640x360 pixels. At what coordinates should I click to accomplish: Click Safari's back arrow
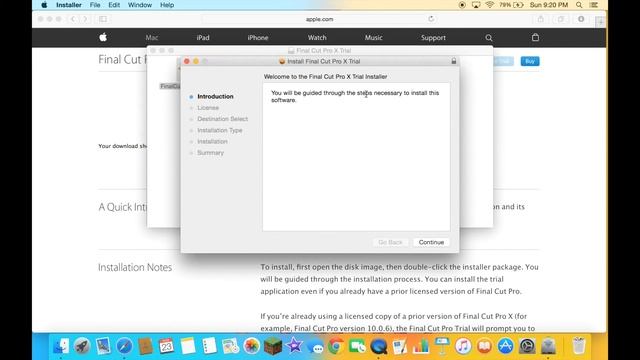click(x=73, y=19)
